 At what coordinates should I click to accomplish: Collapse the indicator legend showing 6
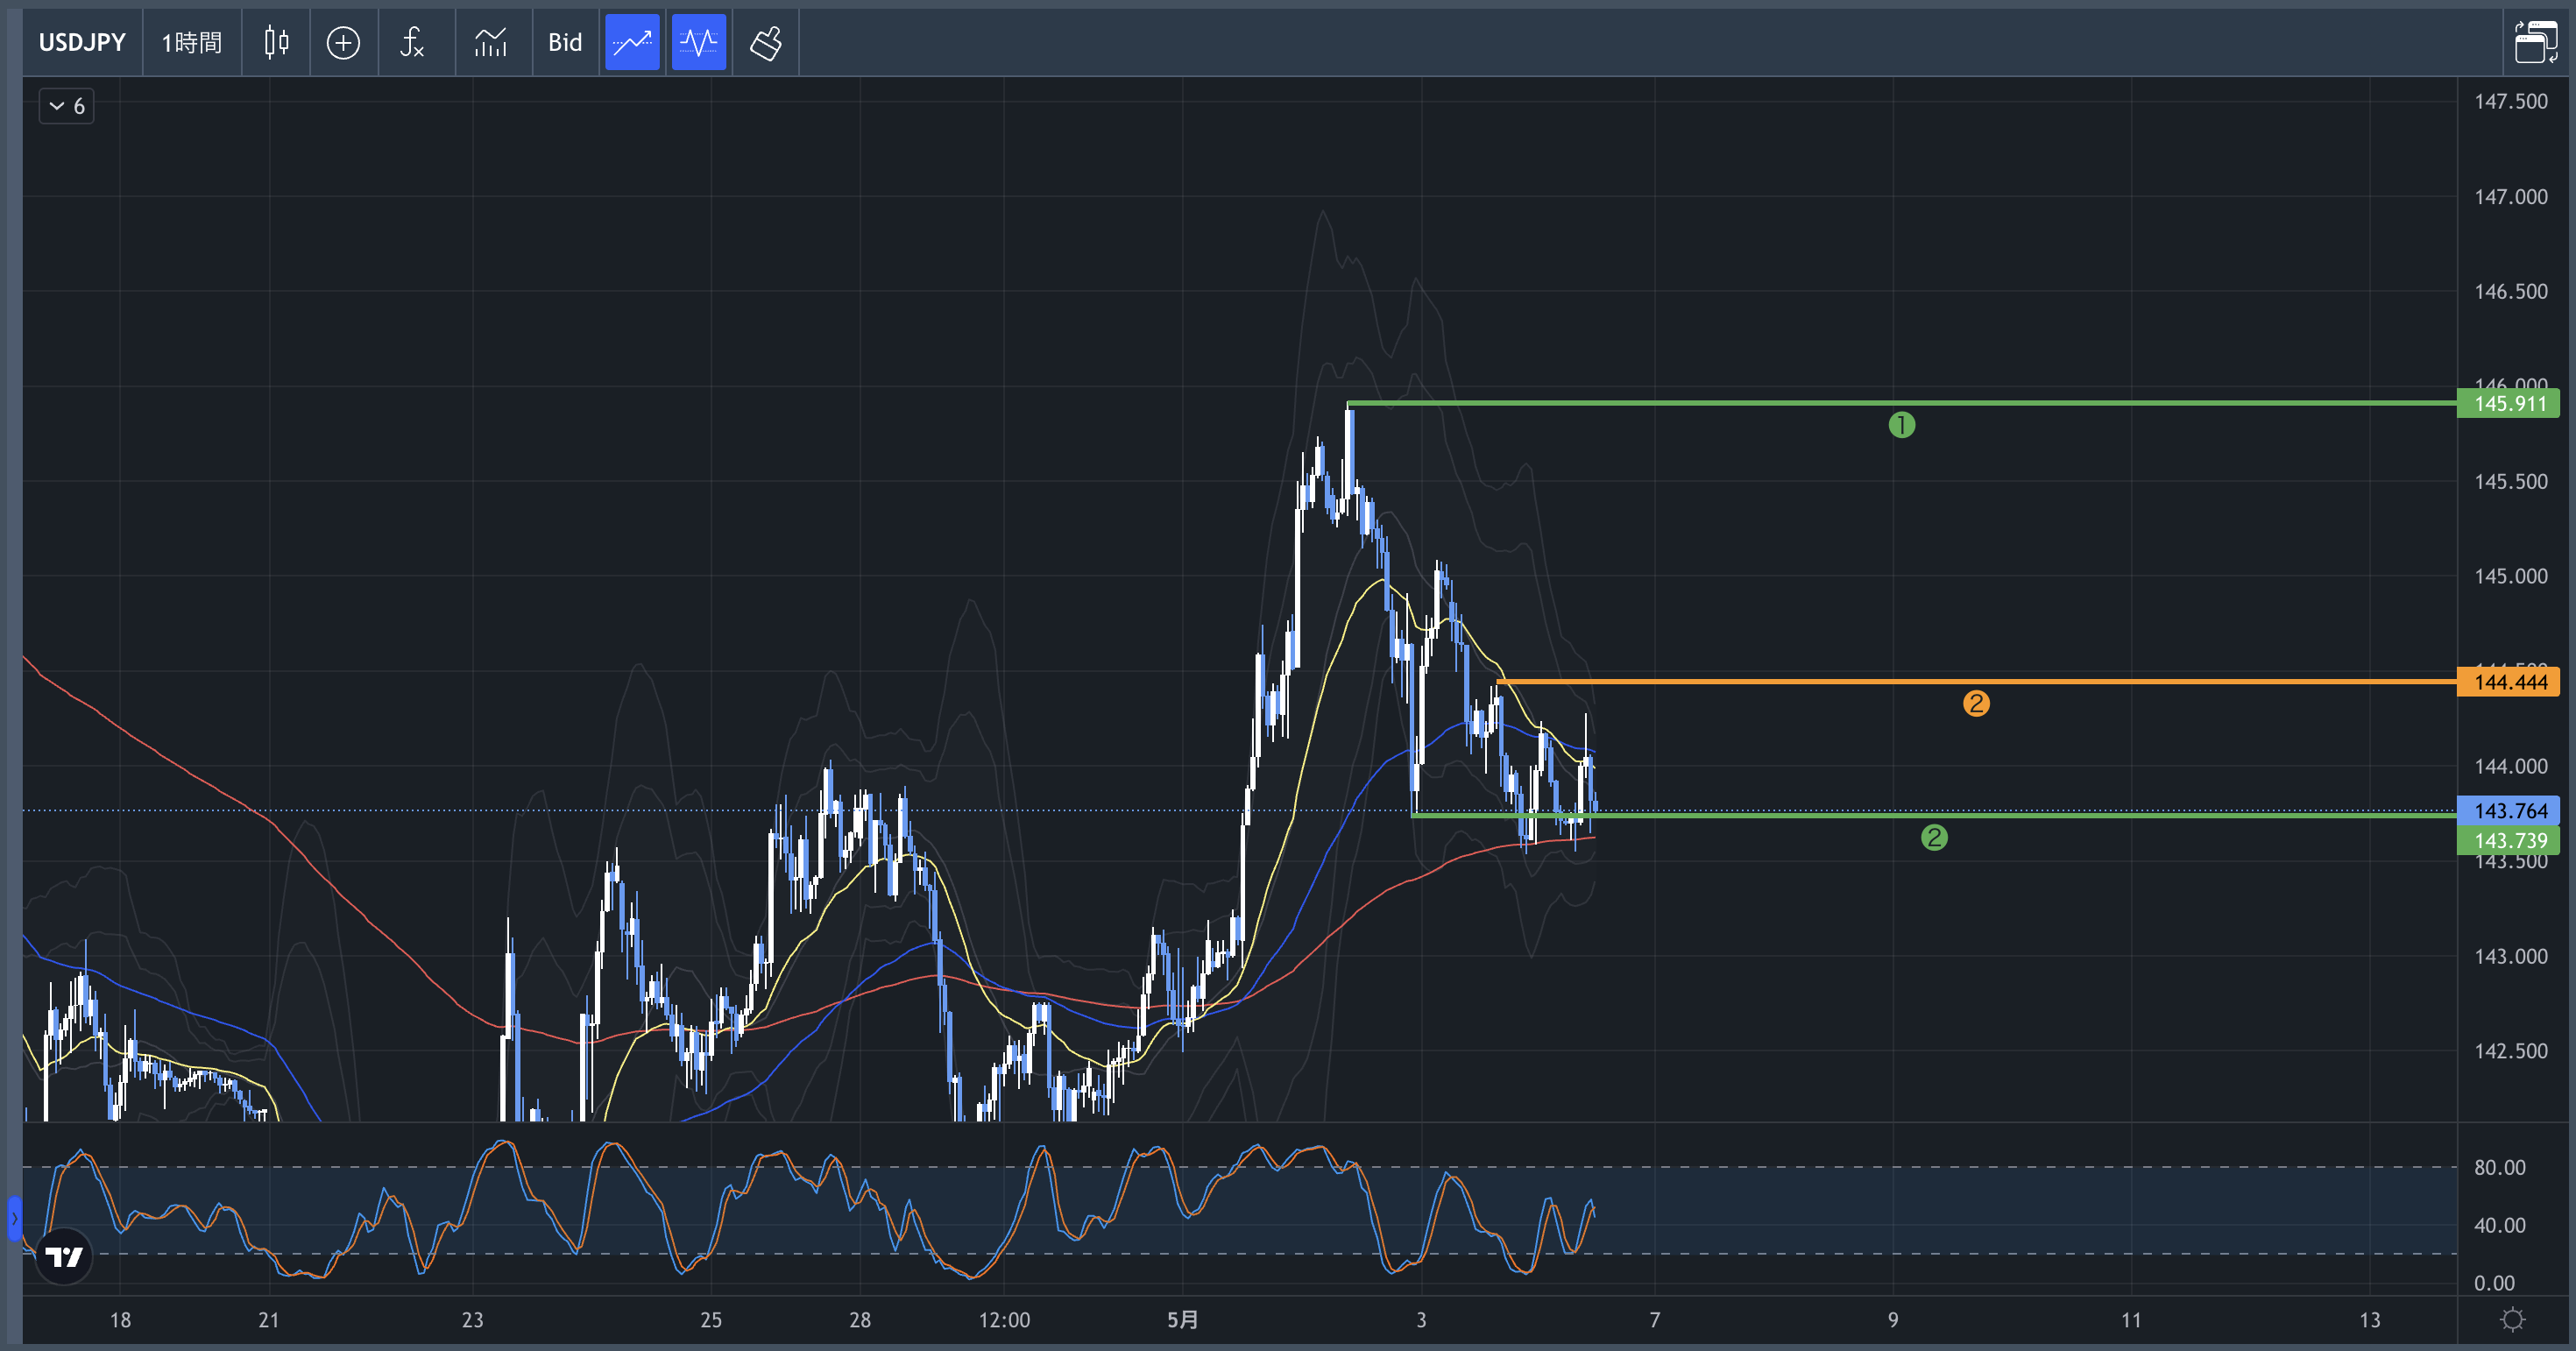pos(67,106)
